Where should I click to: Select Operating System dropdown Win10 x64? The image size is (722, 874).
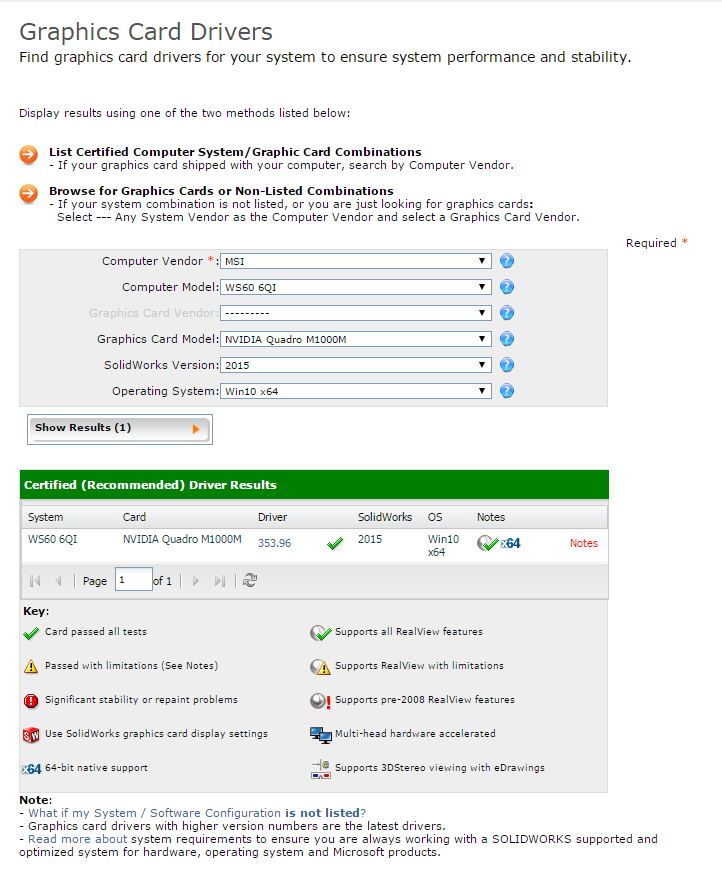click(x=356, y=391)
